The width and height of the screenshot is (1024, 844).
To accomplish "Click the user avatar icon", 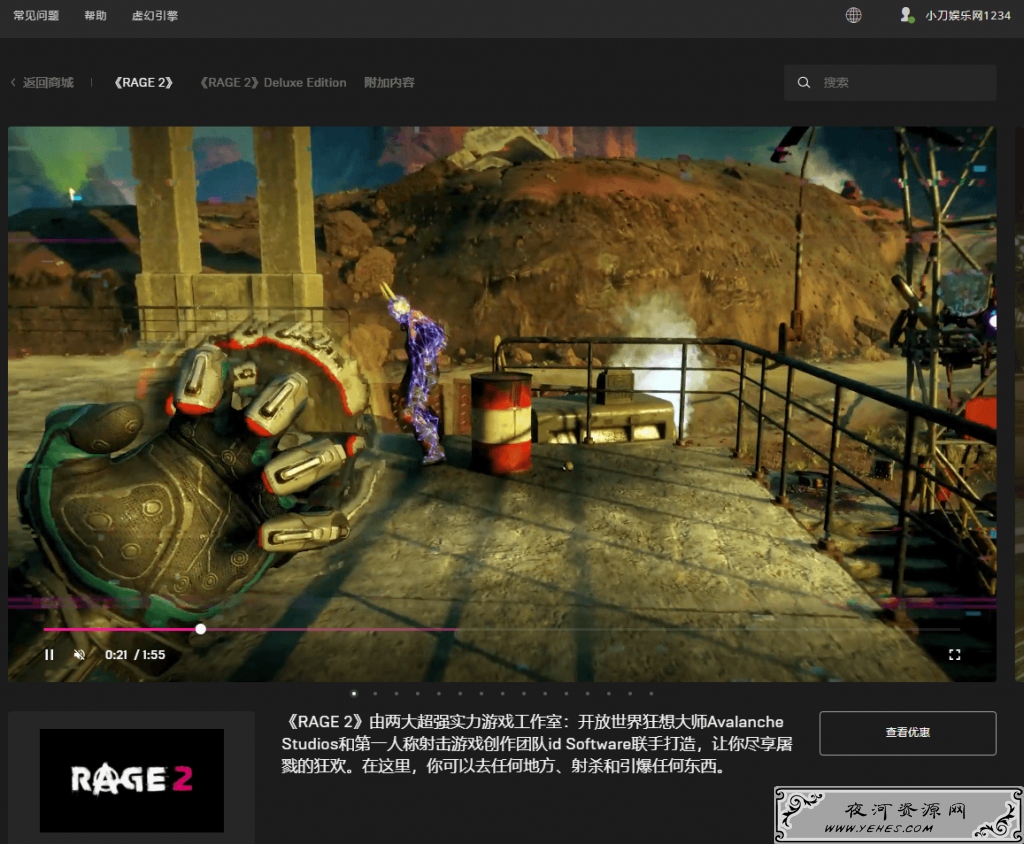I will coord(906,15).
